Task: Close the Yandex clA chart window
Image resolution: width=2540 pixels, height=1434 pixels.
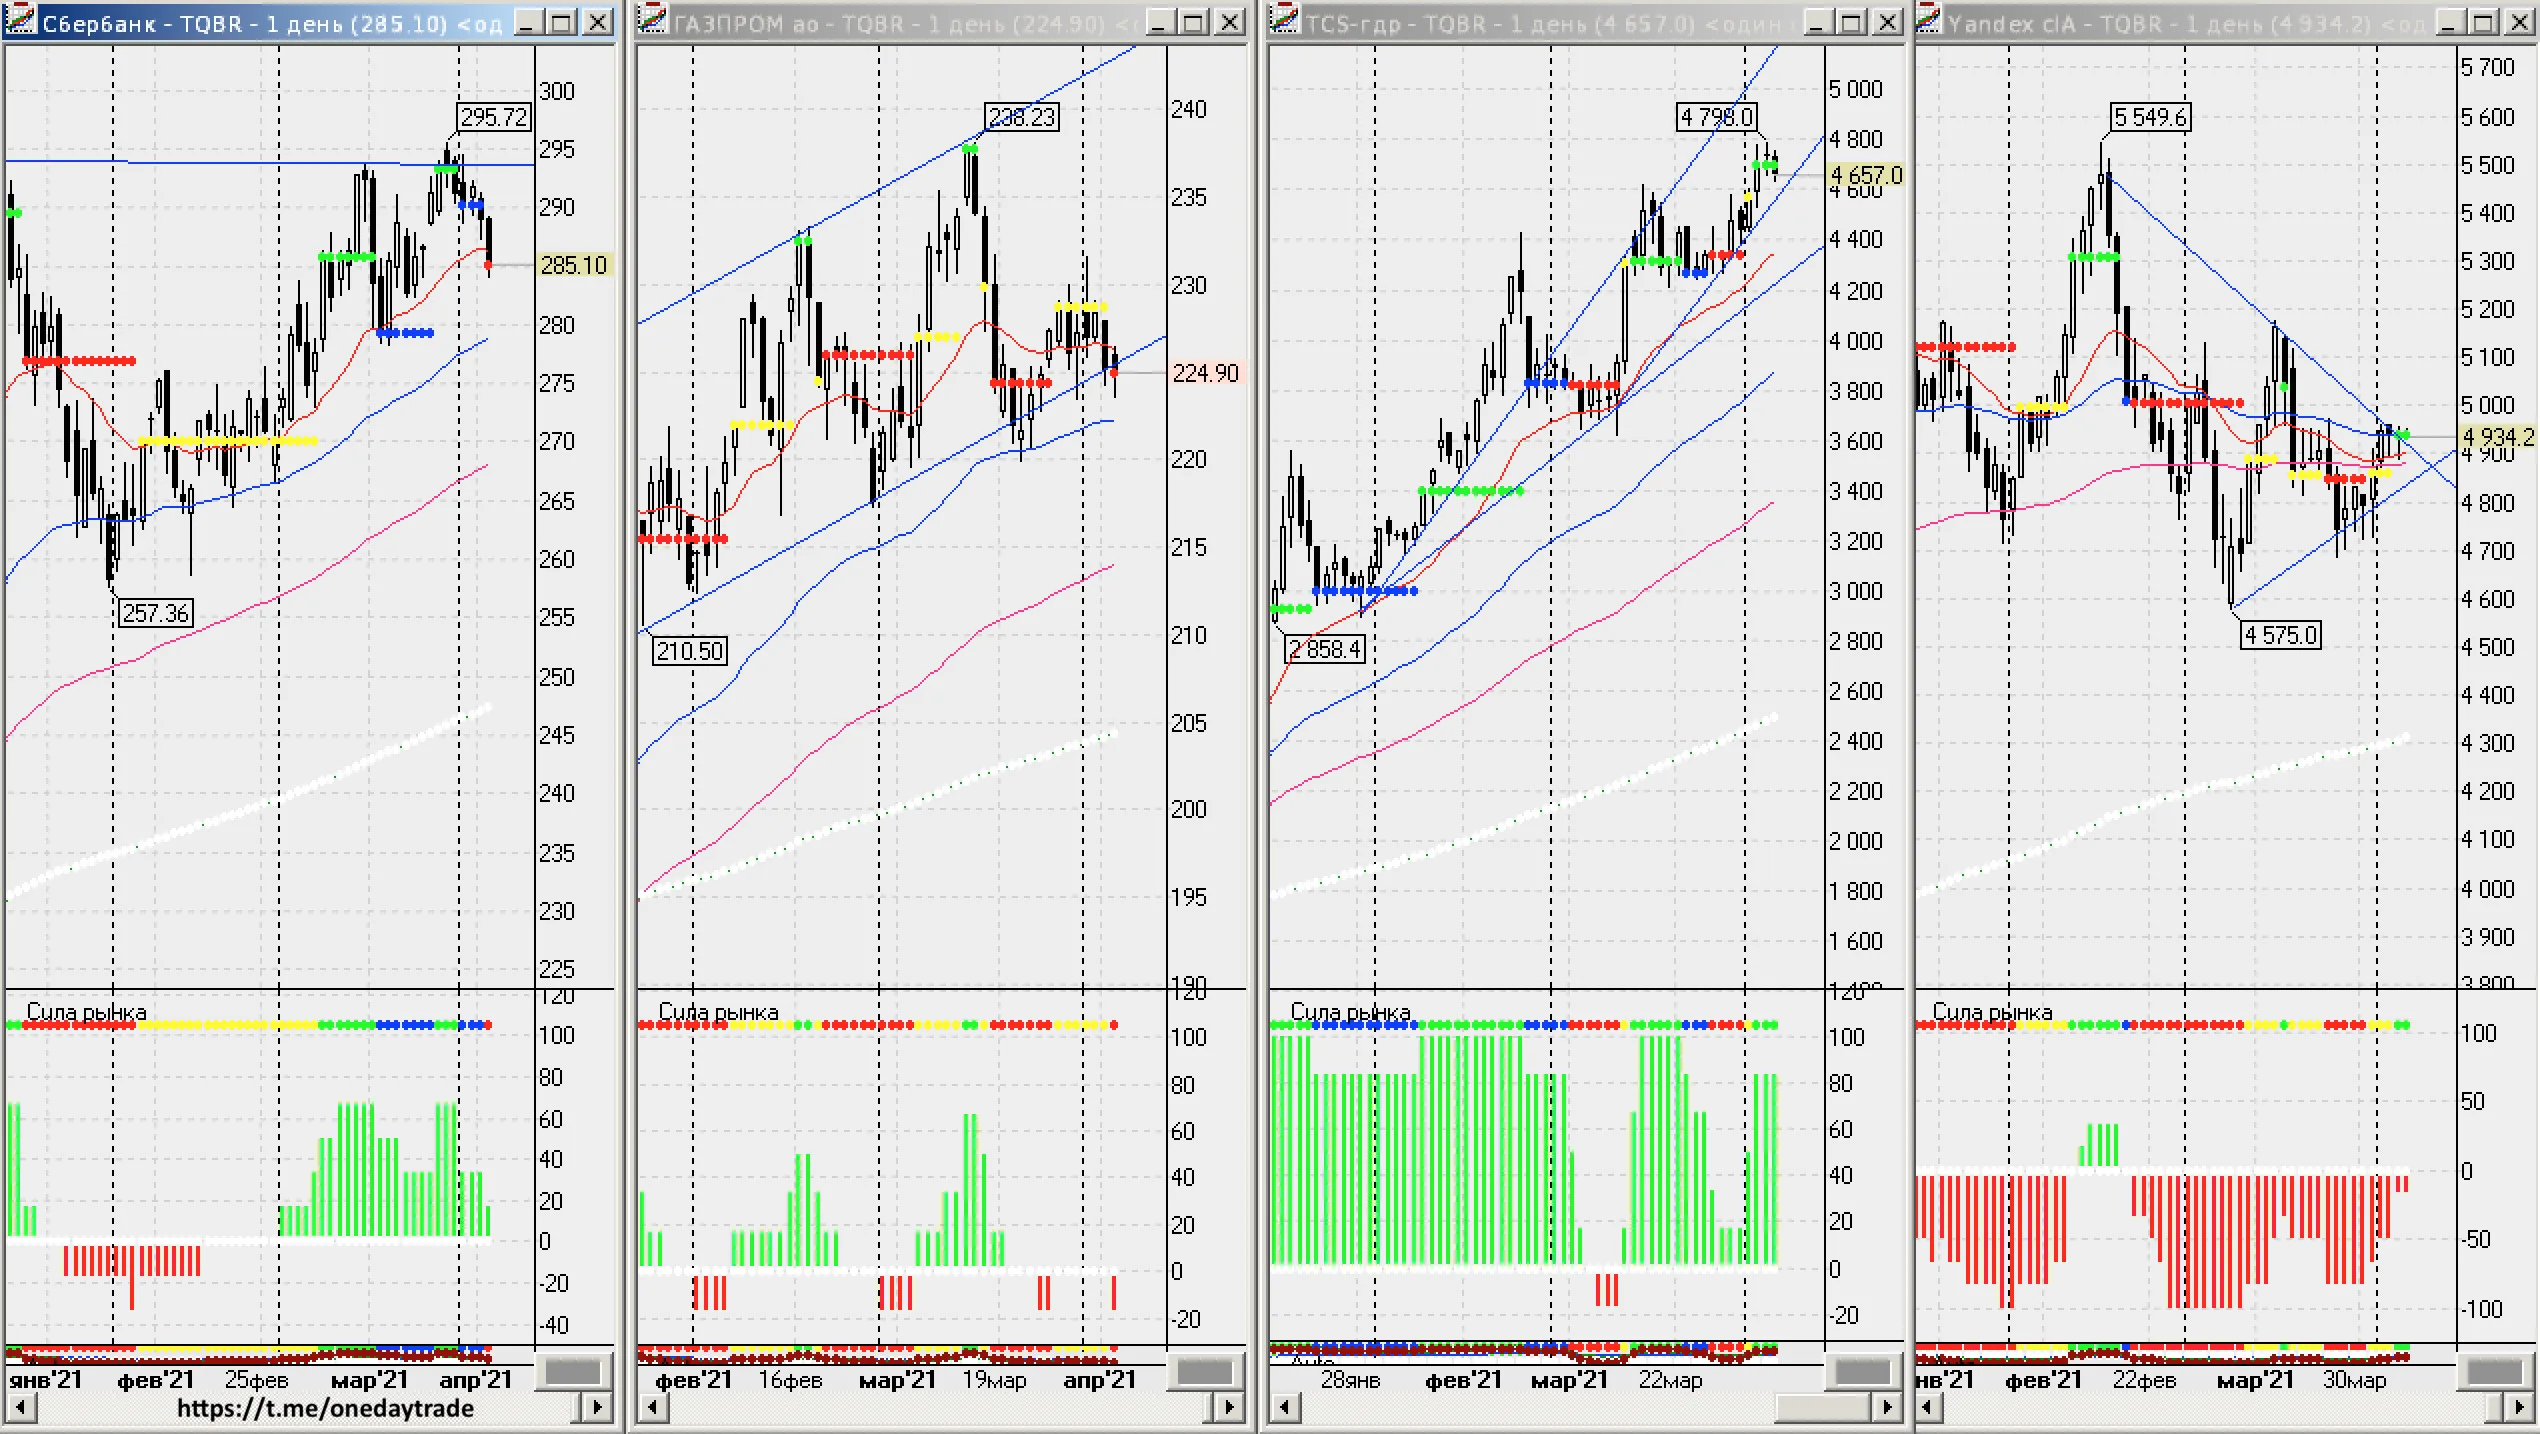Action: pos(2519,22)
